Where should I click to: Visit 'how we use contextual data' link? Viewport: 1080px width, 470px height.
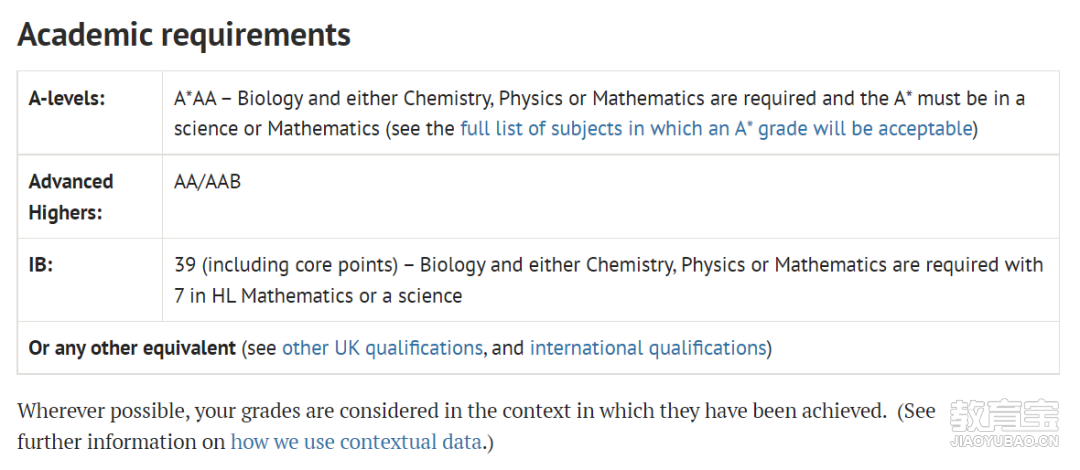click(x=355, y=442)
